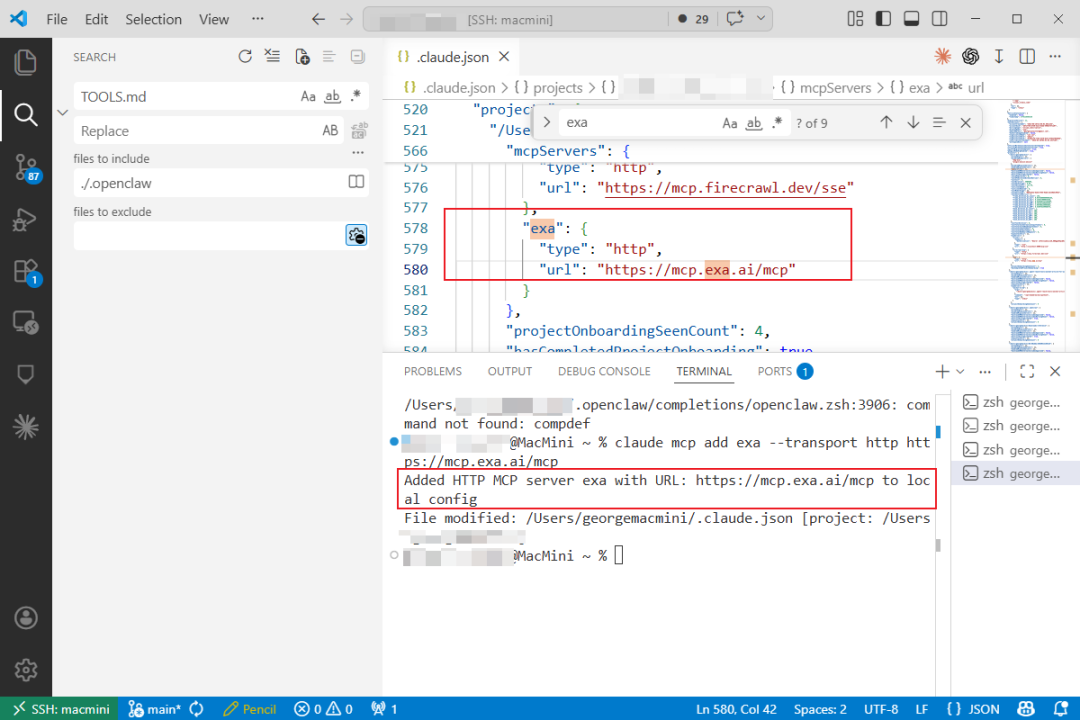
Task: Click the Copilot icon in status bar
Action: (x=1026, y=708)
